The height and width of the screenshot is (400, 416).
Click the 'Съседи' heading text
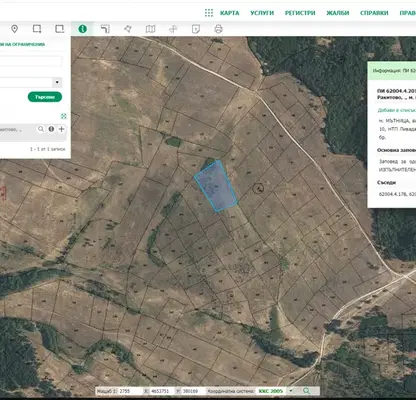tap(386, 182)
